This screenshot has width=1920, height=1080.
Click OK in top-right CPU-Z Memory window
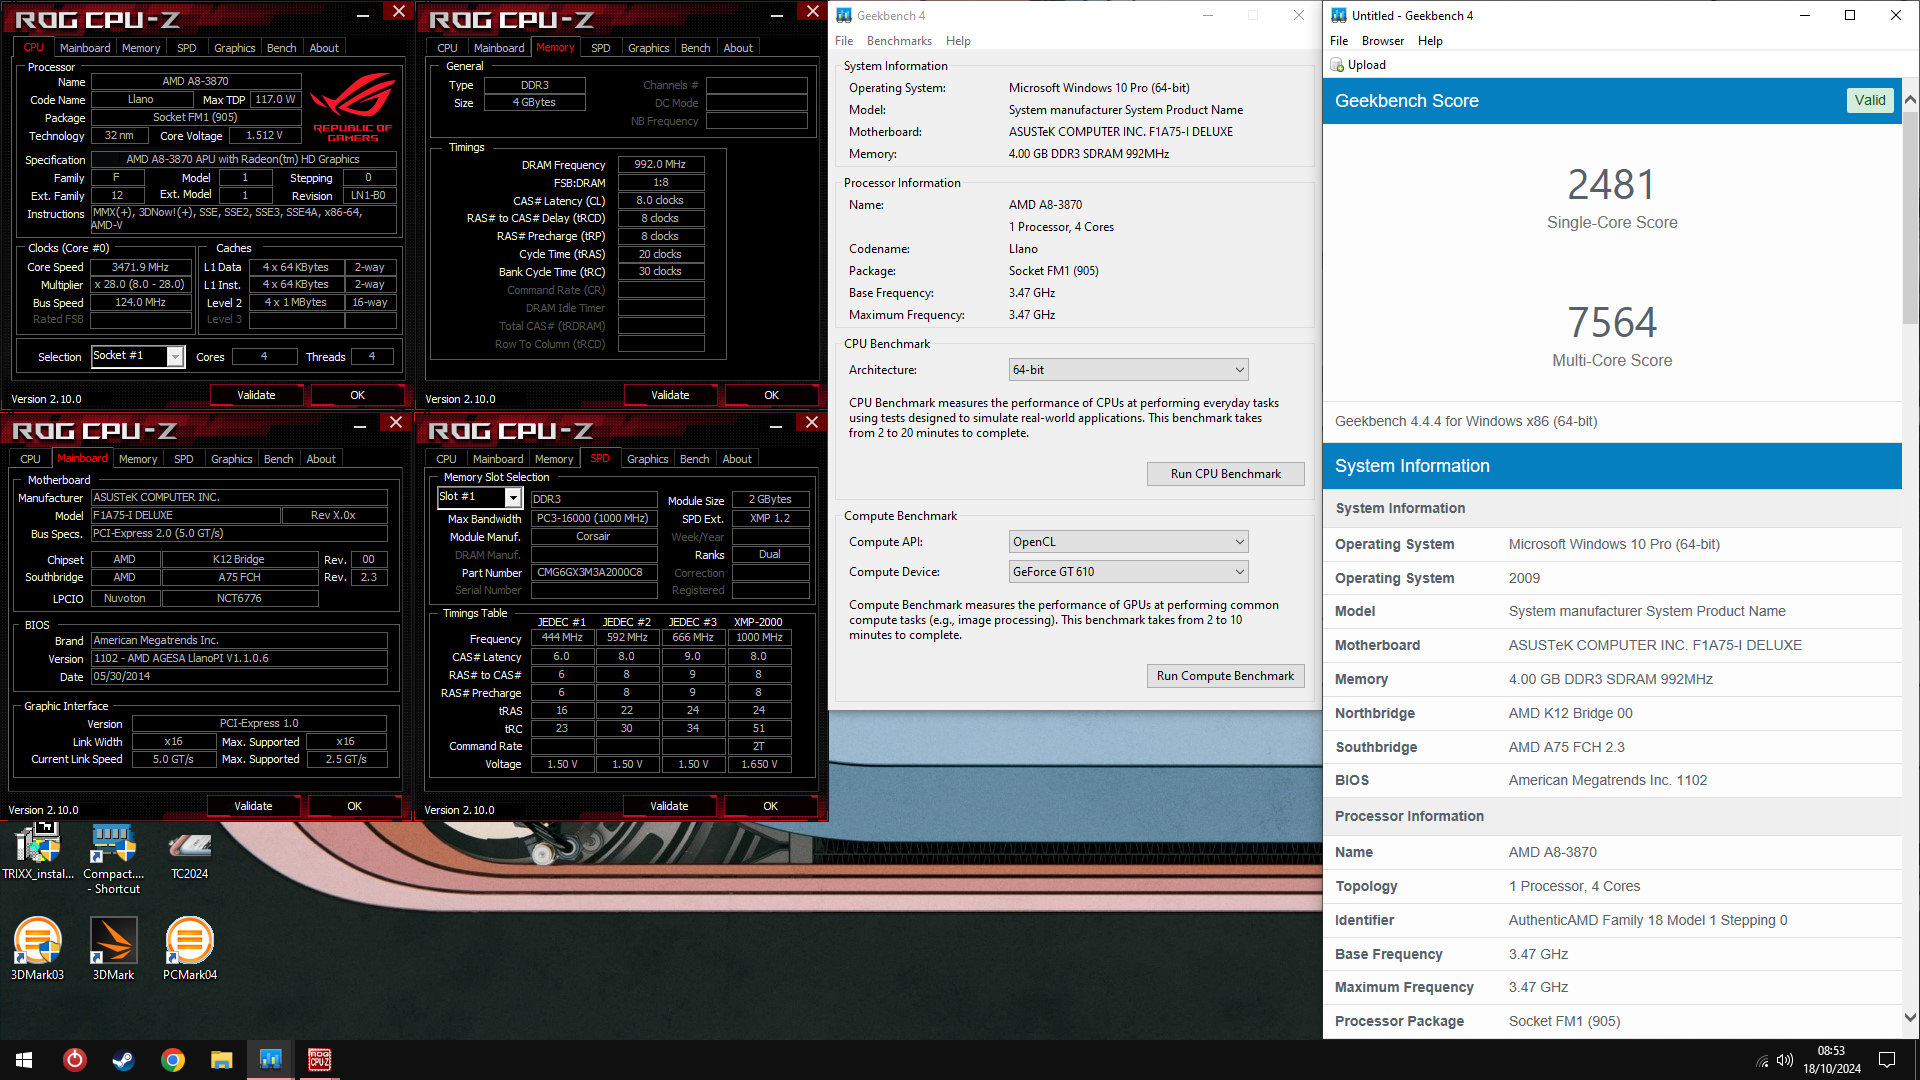click(771, 395)
